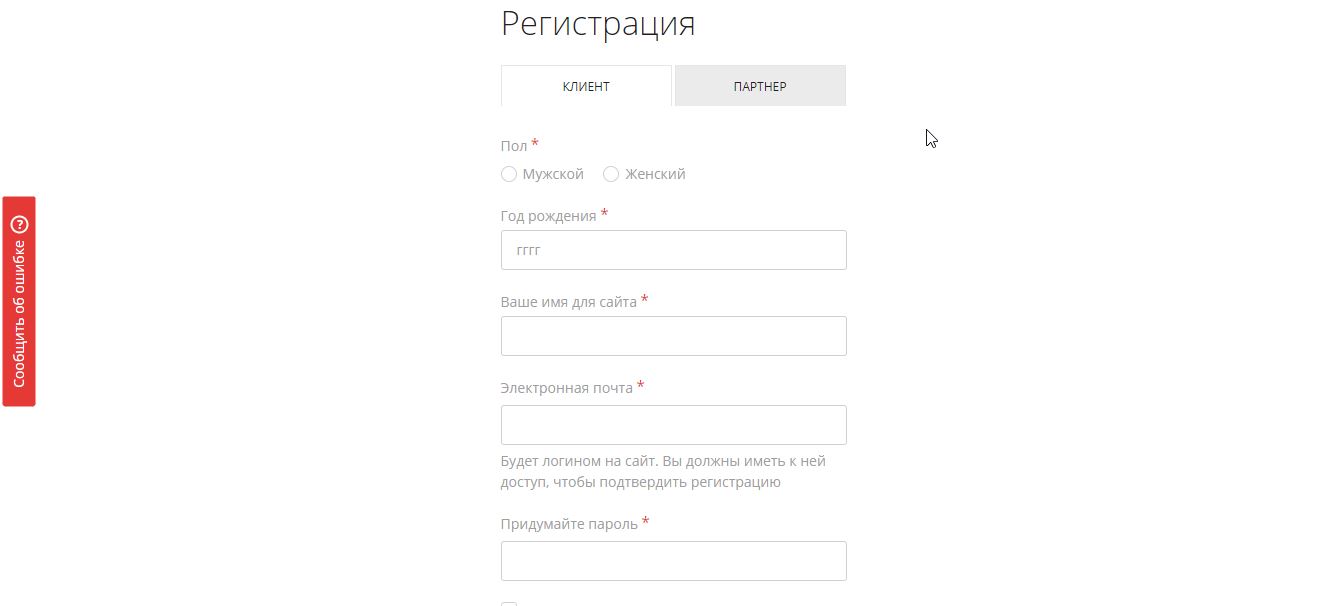Click the Придумайте пароль label
Image resolution: width=1343 pixels, height=606 pixels.
click(568, 523)
